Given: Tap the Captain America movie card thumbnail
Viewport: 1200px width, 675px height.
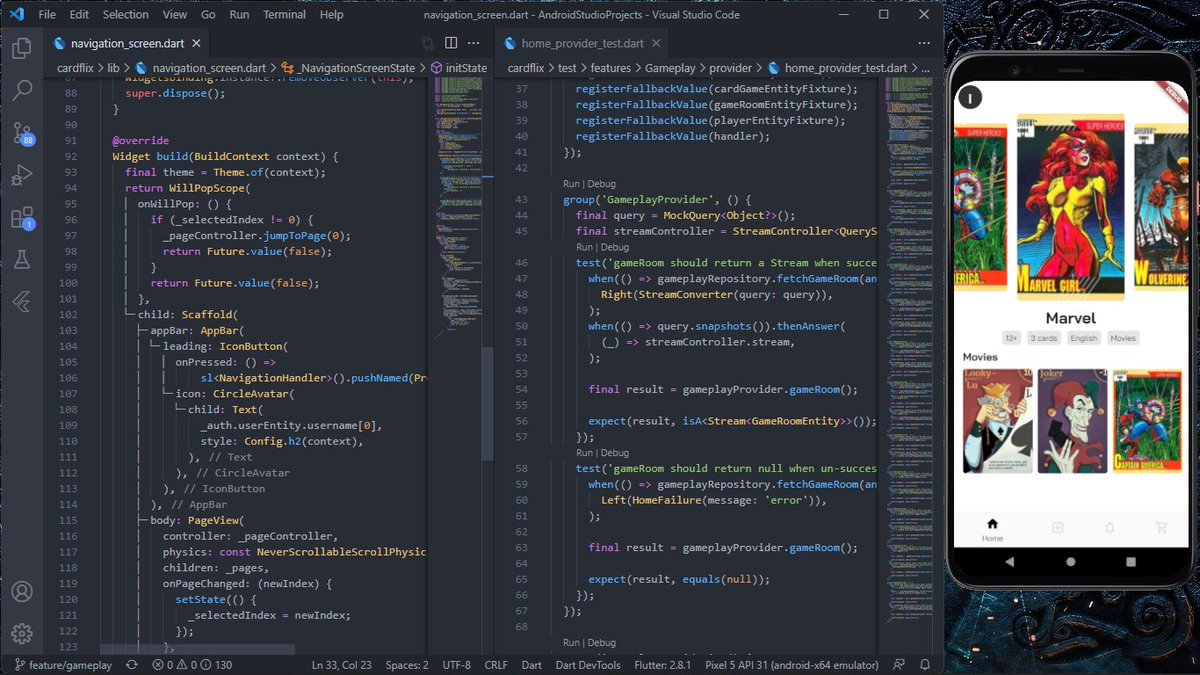Looking at the screenshot, I should (x=1146, y=421).
